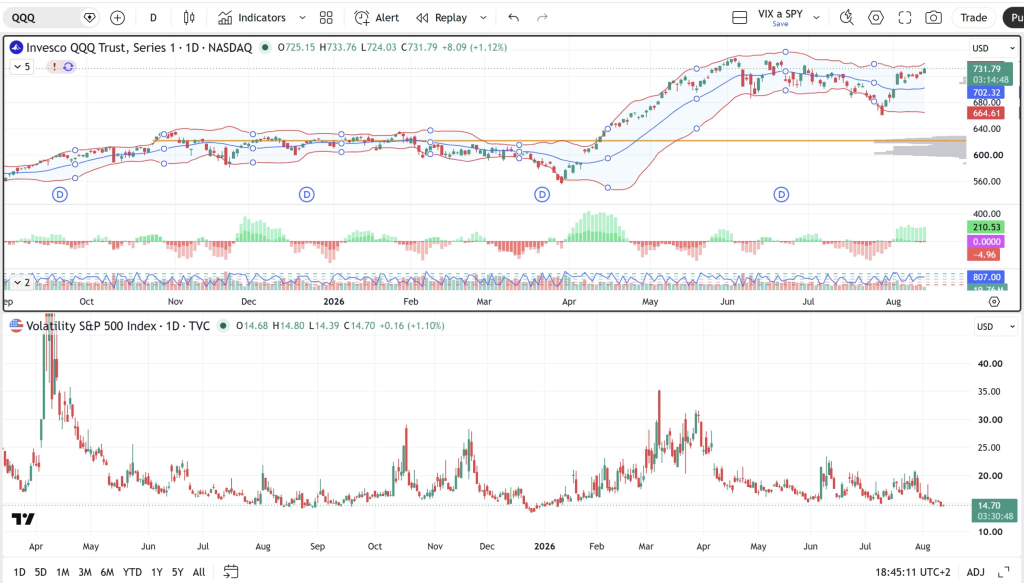Click the 664.61 red price label
This screenshot has height=583, width=1024.
point(985,113)
